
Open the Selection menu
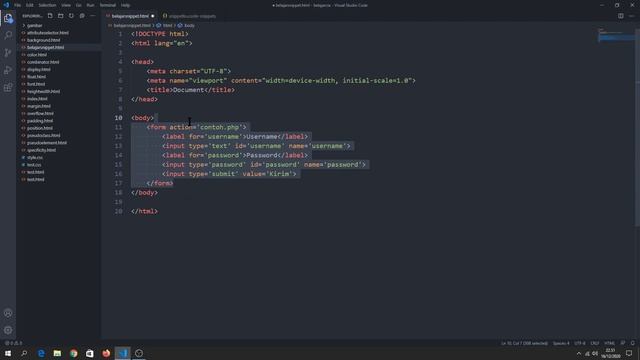pos(47,5)
